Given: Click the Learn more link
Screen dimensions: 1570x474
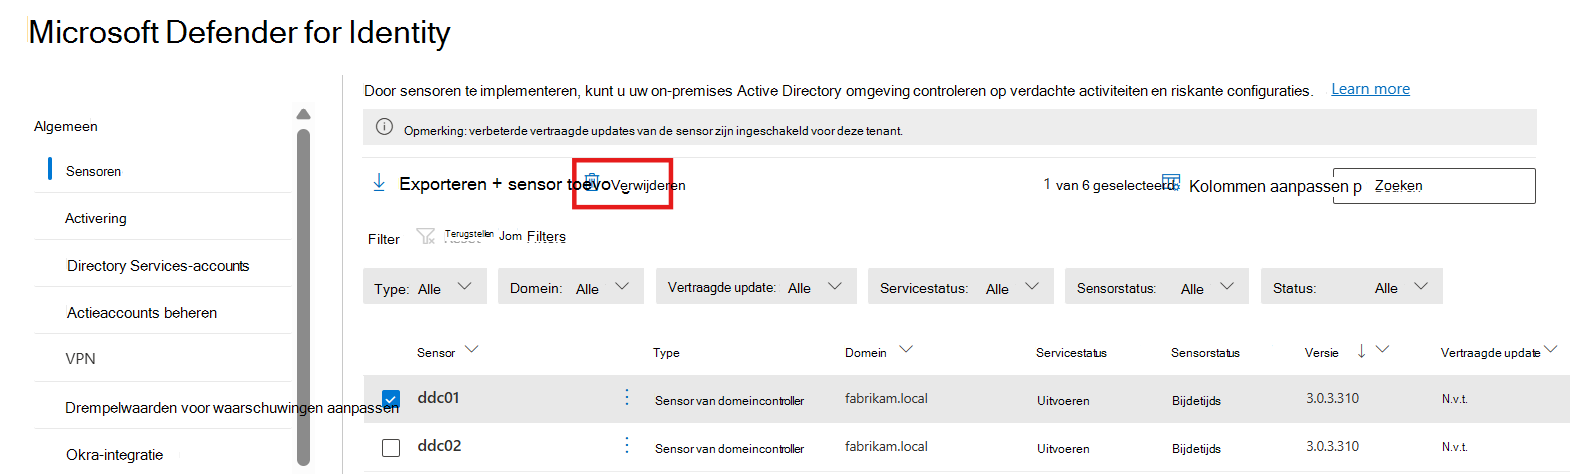Looking at the screenshot, I should [x=1370, y=89].
